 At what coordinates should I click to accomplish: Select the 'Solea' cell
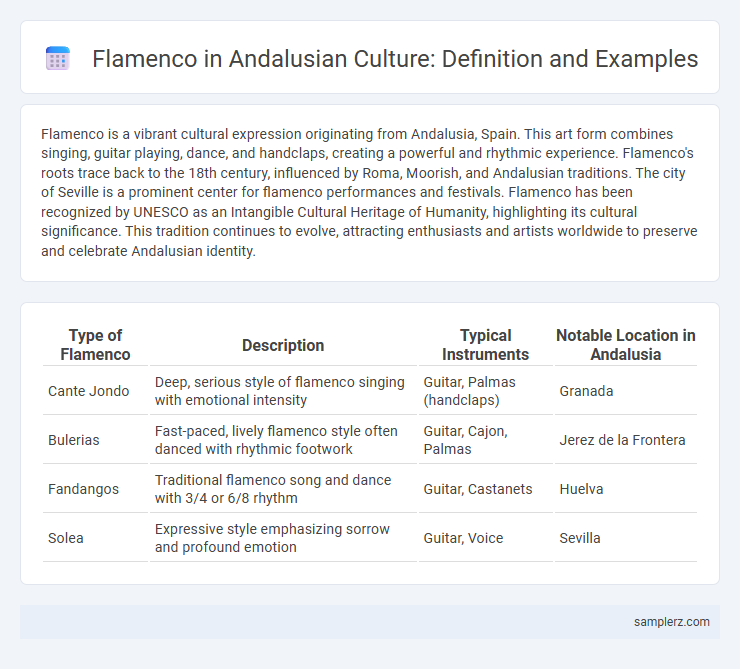pos(95,538)
